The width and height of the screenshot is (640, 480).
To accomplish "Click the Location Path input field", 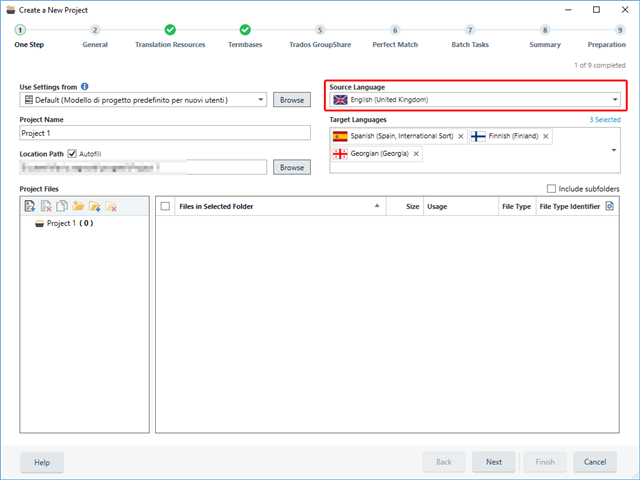I will [143, 167].
